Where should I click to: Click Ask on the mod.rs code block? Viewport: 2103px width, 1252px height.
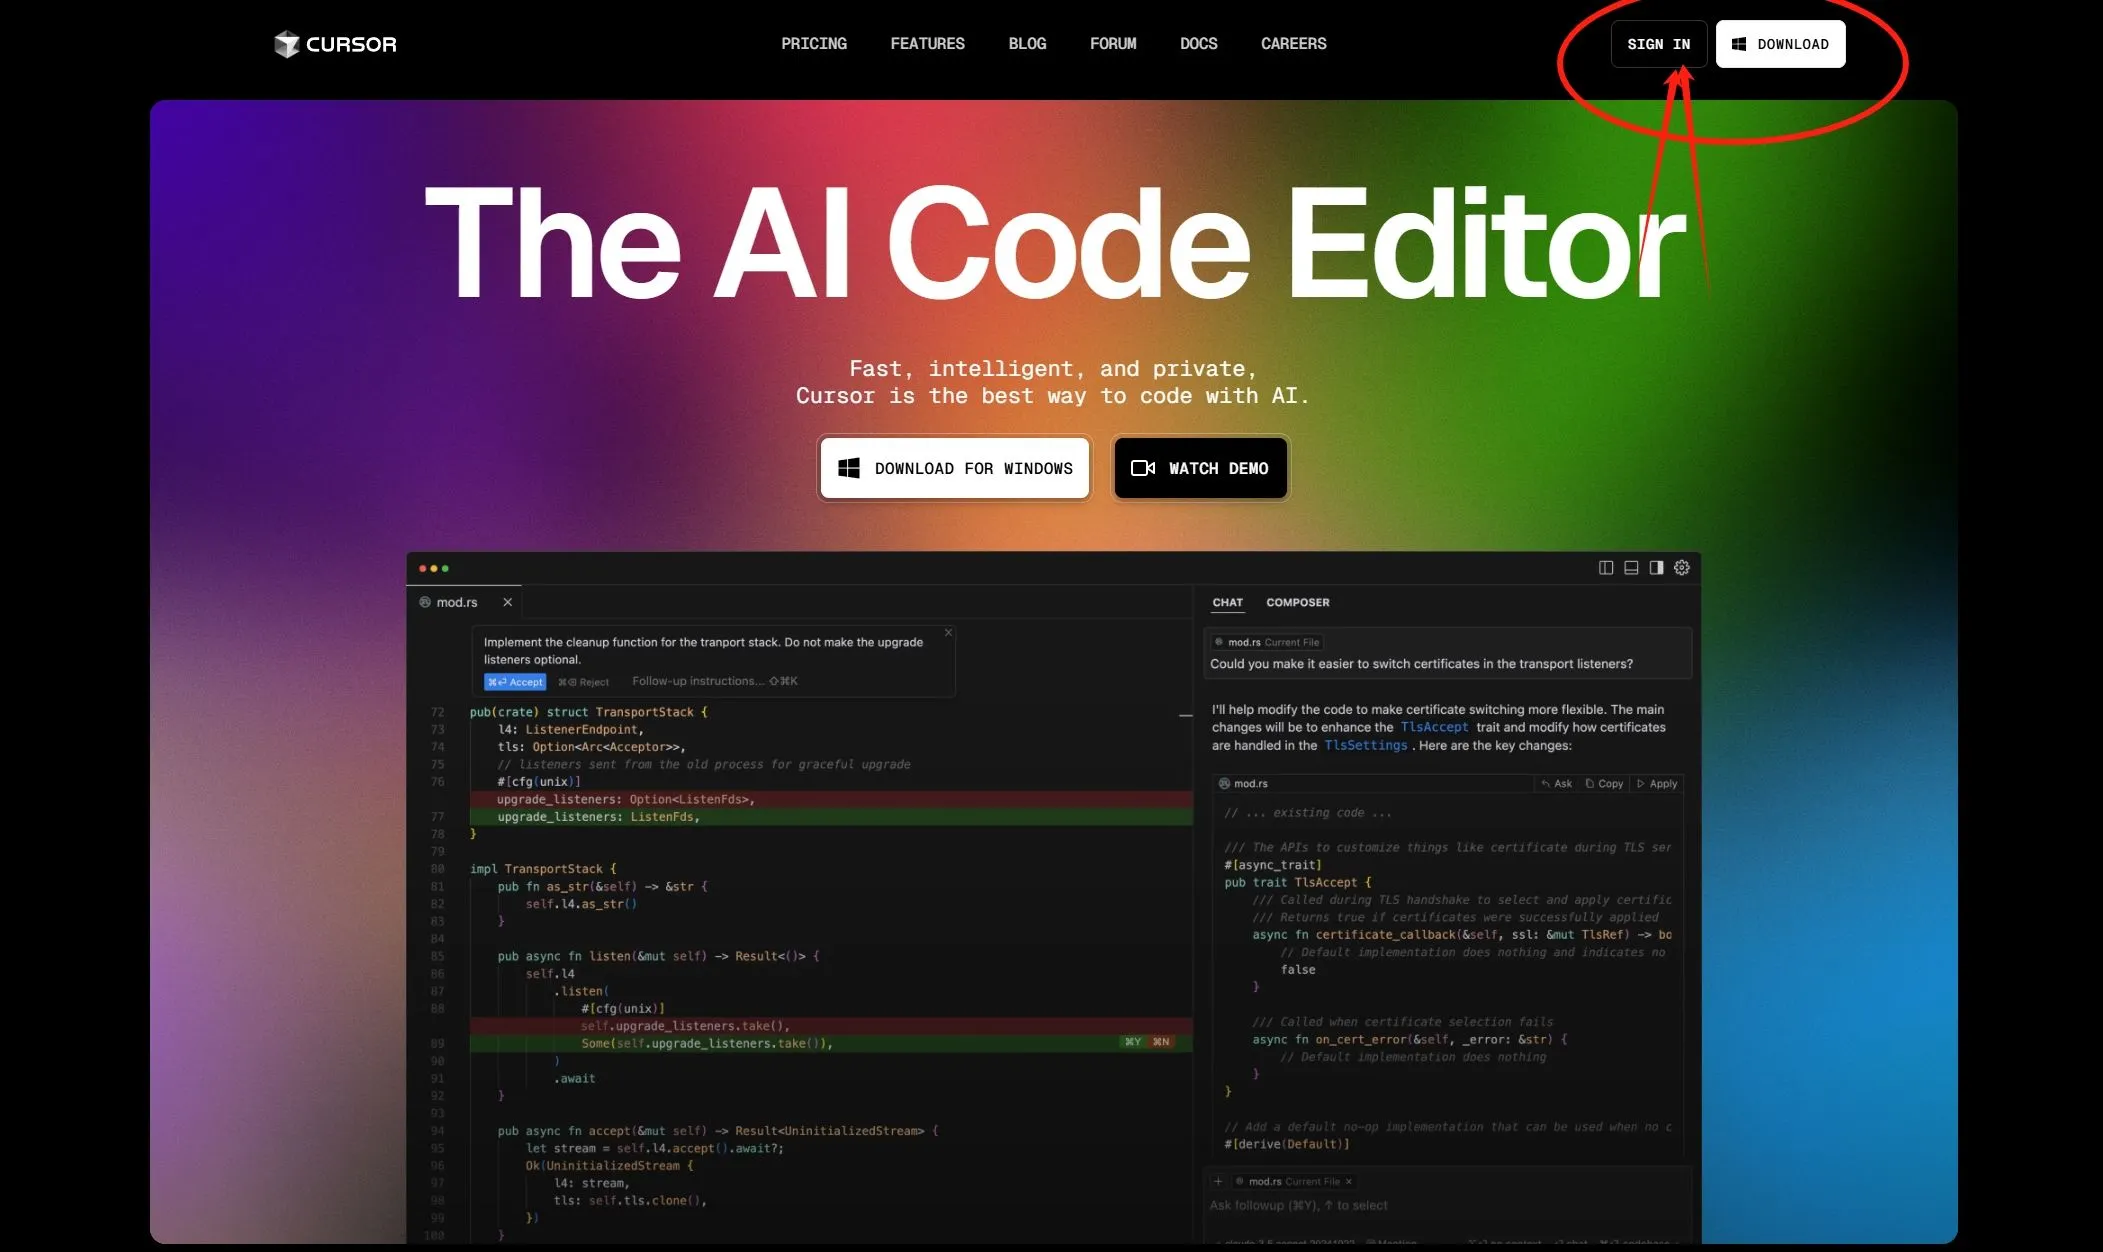click(x=1556, y=784)
